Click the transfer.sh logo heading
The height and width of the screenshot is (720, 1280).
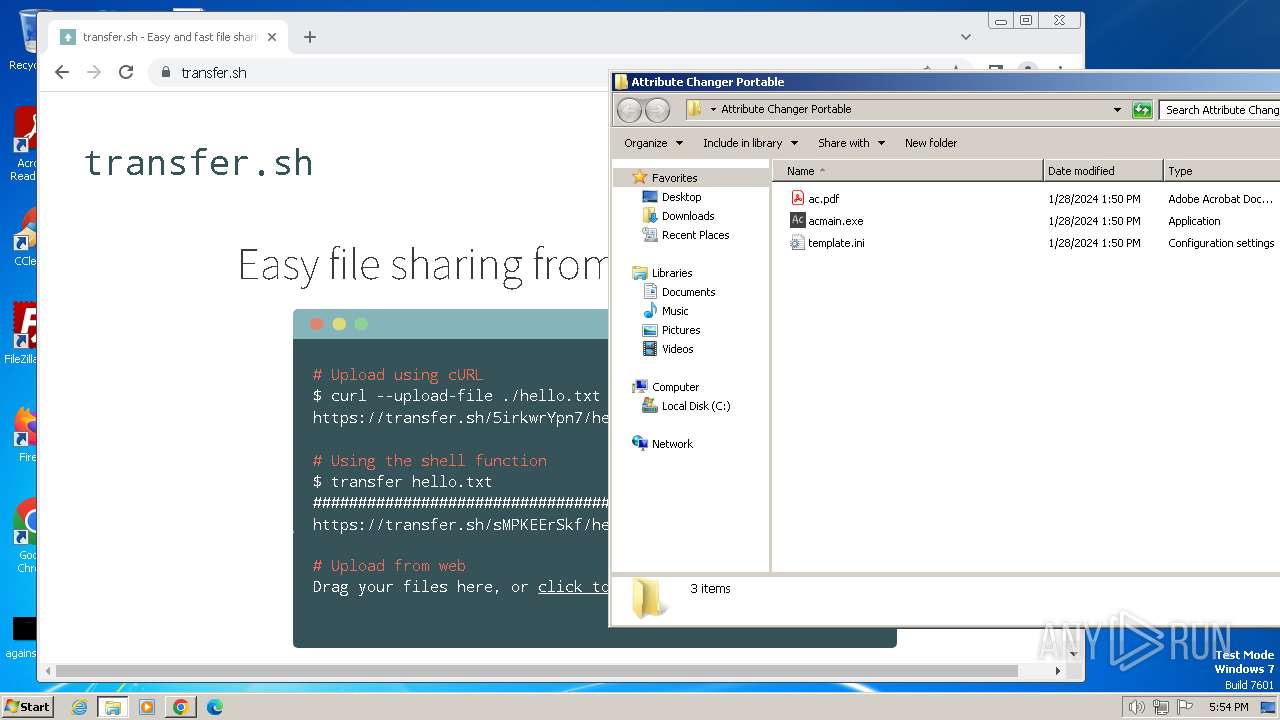pos(199,162)
